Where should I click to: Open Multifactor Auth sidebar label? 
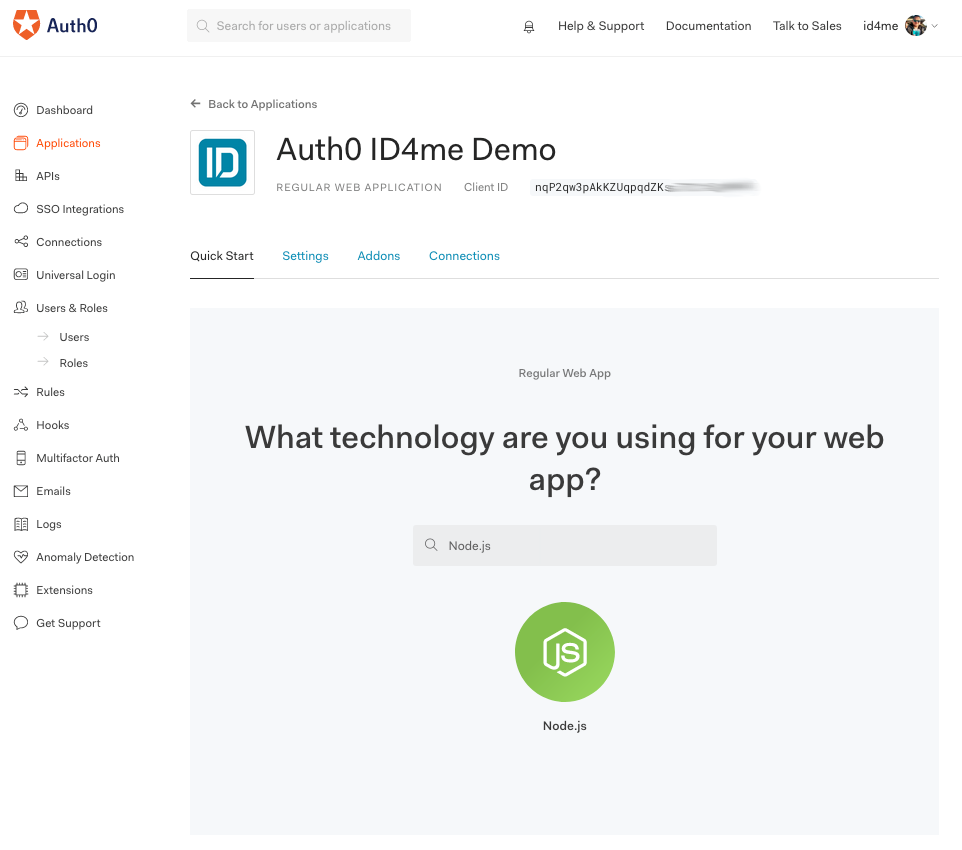(78, 458)
